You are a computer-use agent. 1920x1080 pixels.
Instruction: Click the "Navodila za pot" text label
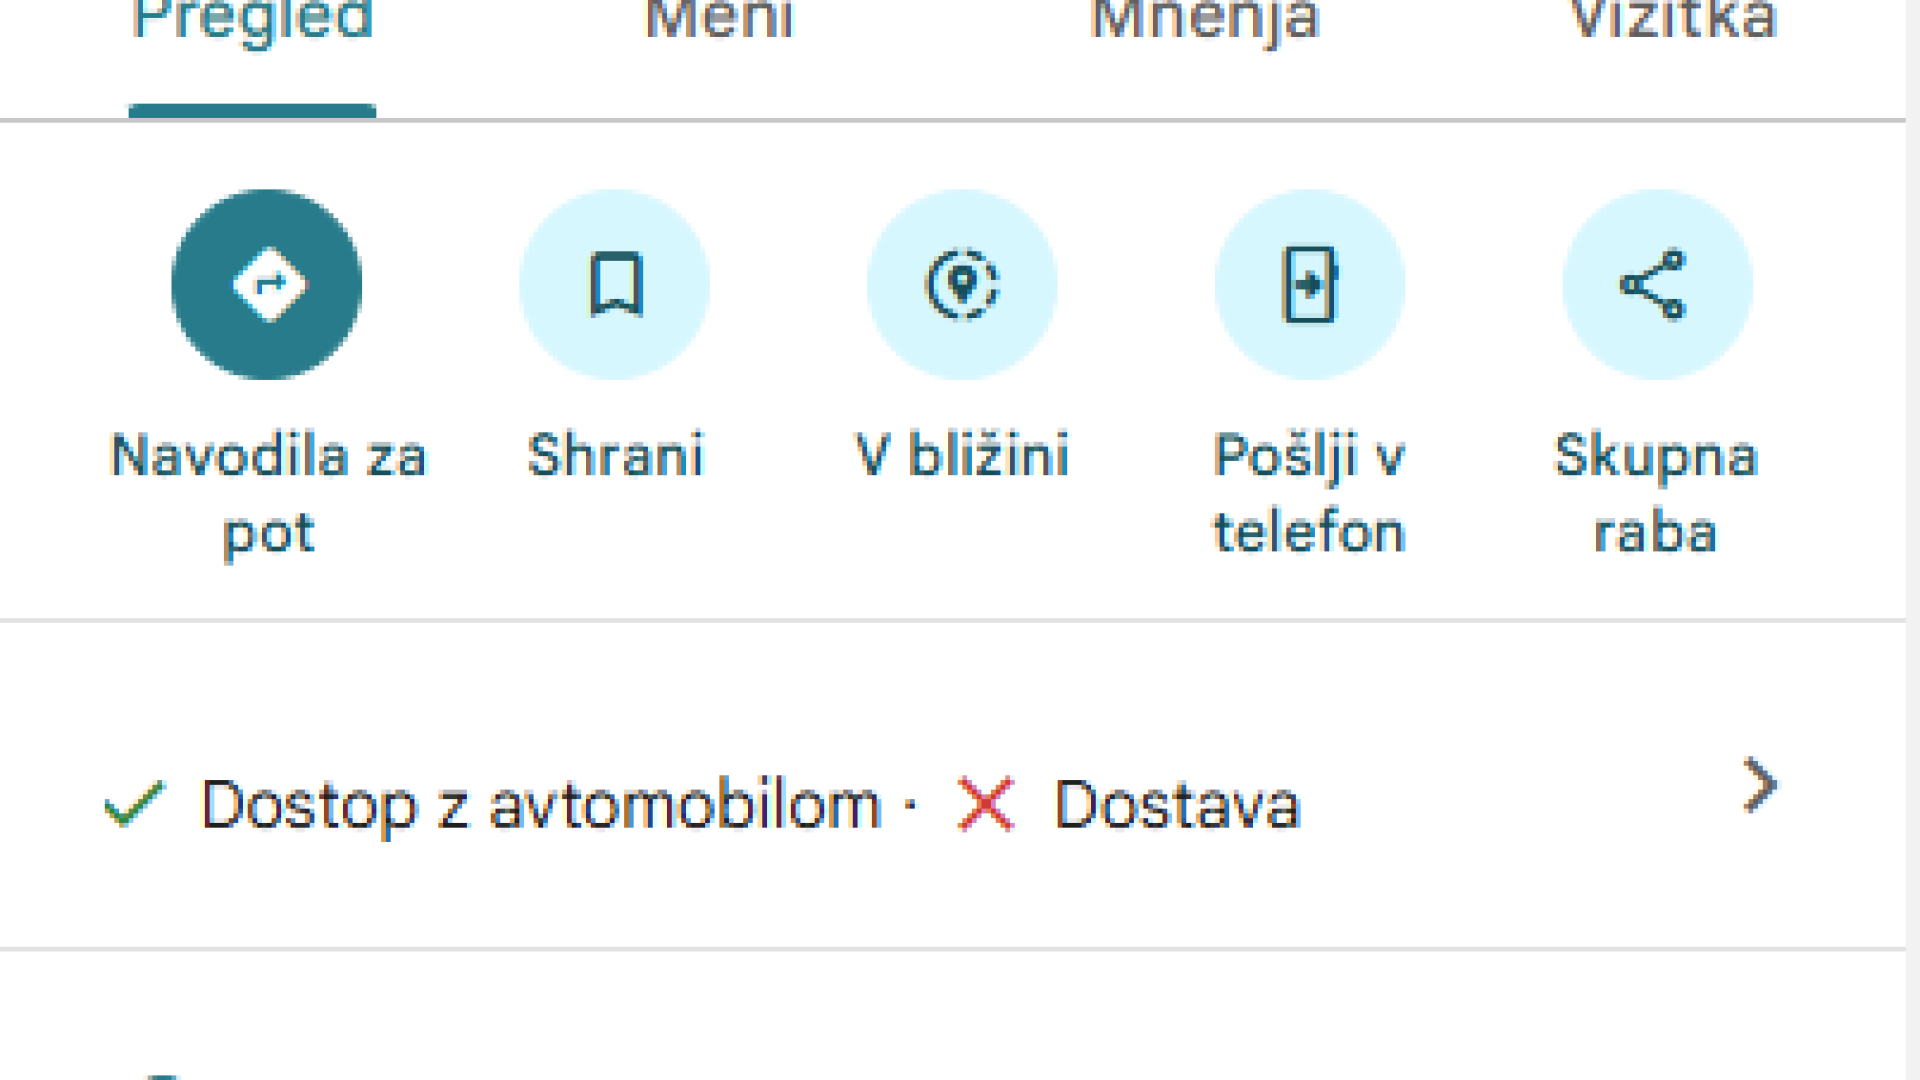[268, 493]
